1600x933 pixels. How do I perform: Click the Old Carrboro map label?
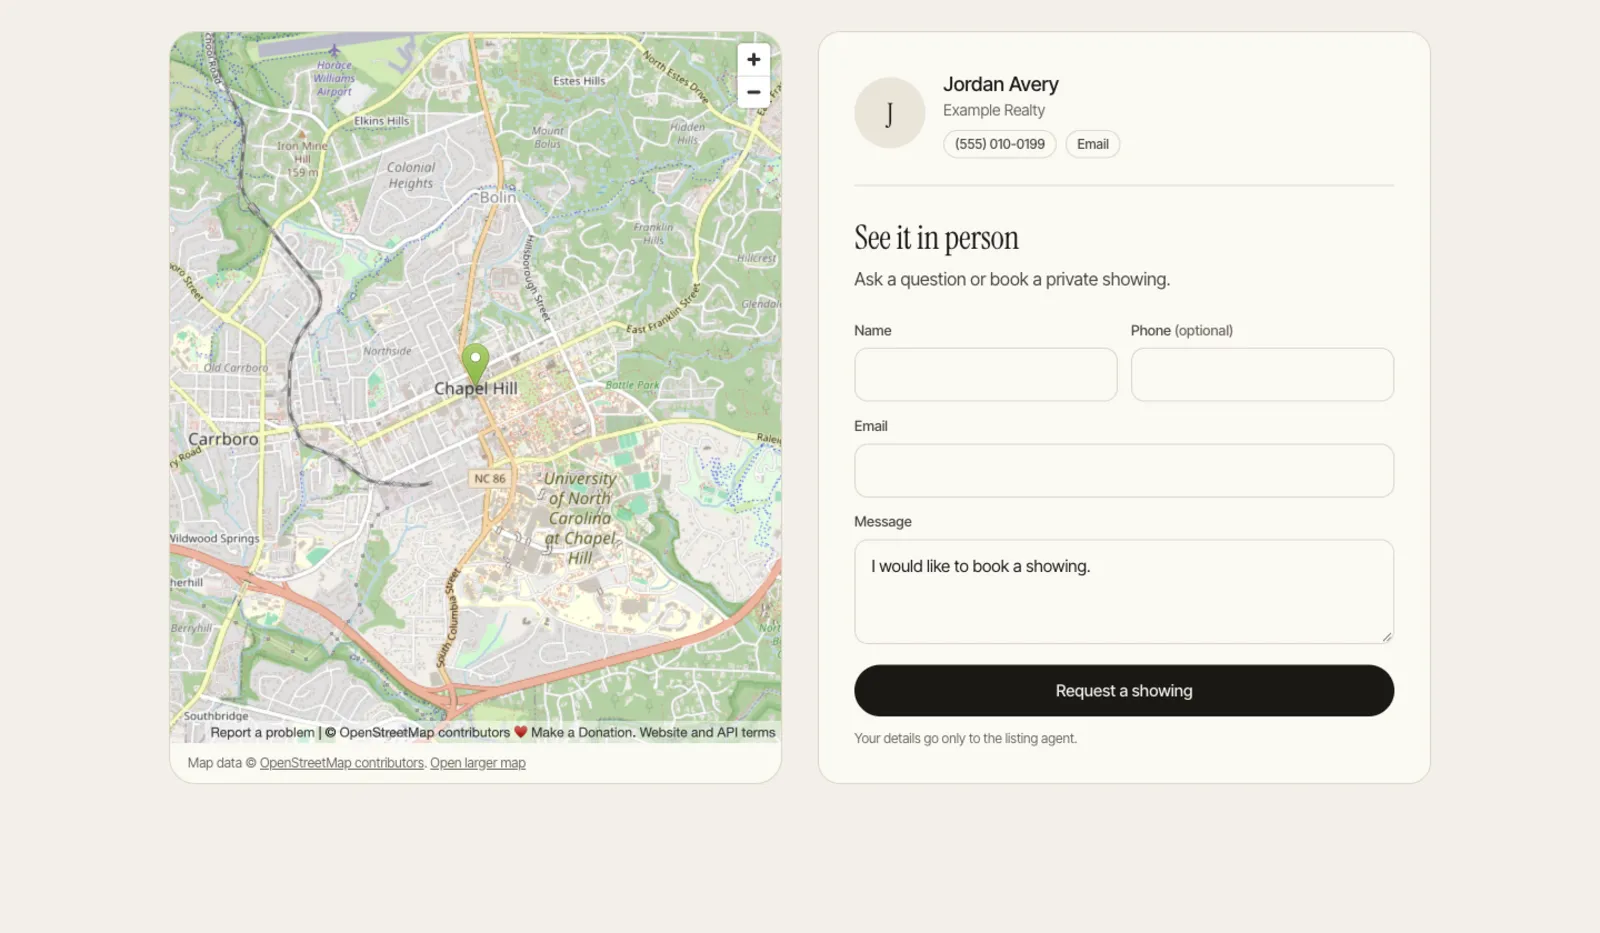[236, 368]
